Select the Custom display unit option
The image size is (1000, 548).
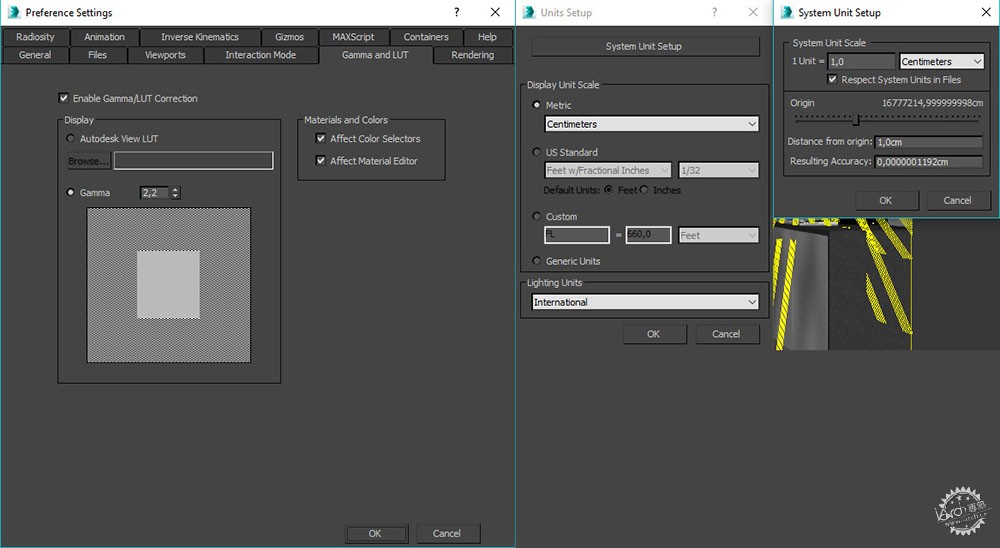click(x=536, y=216)
